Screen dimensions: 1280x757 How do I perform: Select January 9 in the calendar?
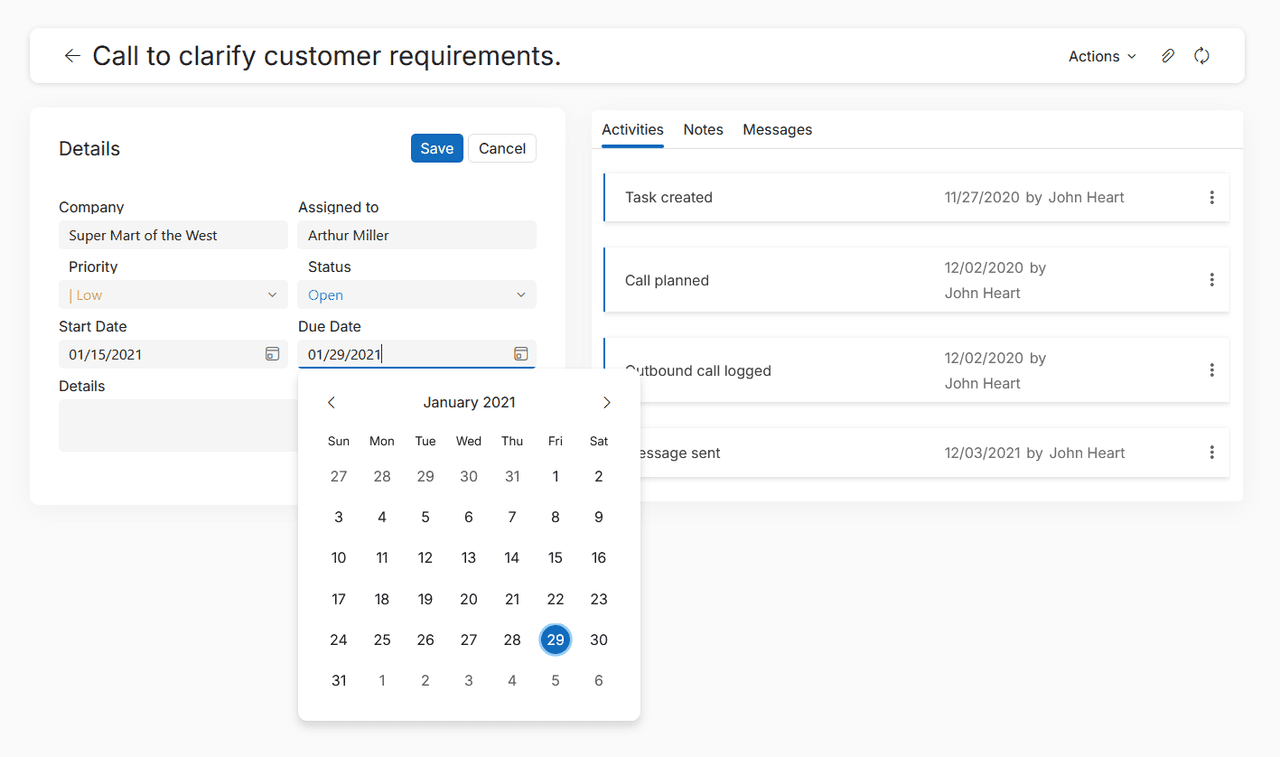pos(599,517)
